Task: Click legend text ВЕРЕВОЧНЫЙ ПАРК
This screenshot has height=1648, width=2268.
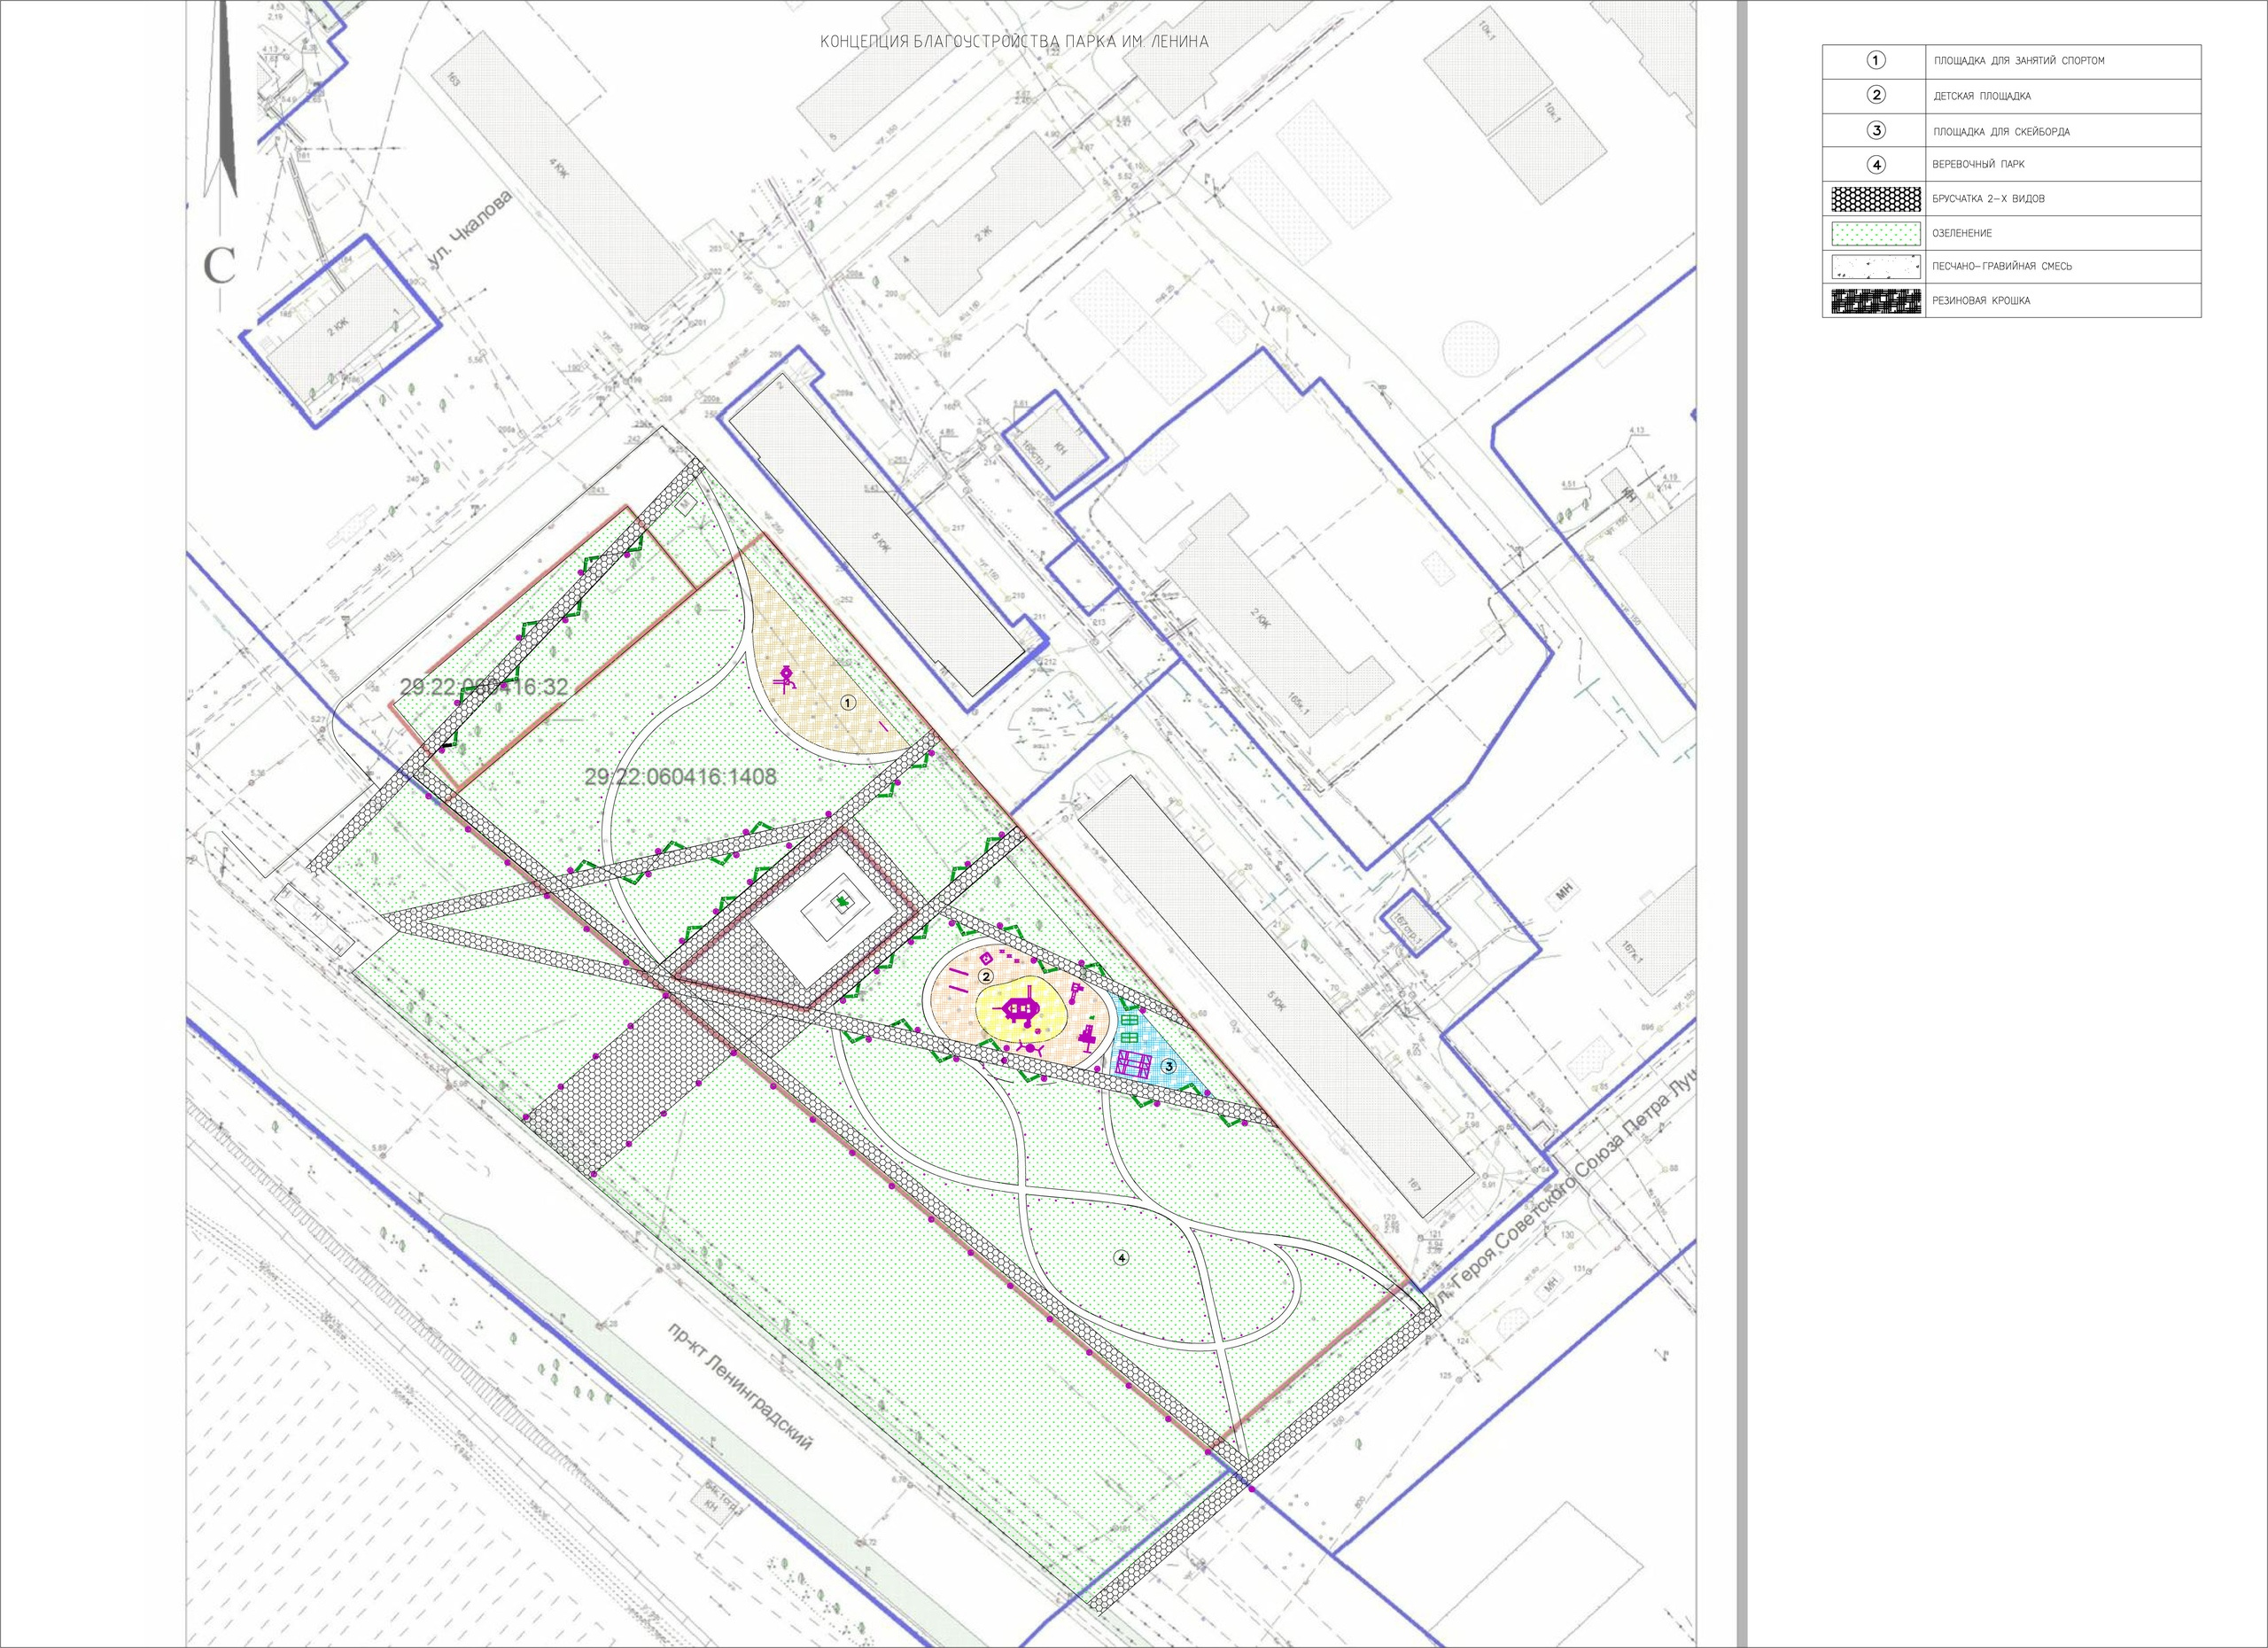Action: 1978,164
